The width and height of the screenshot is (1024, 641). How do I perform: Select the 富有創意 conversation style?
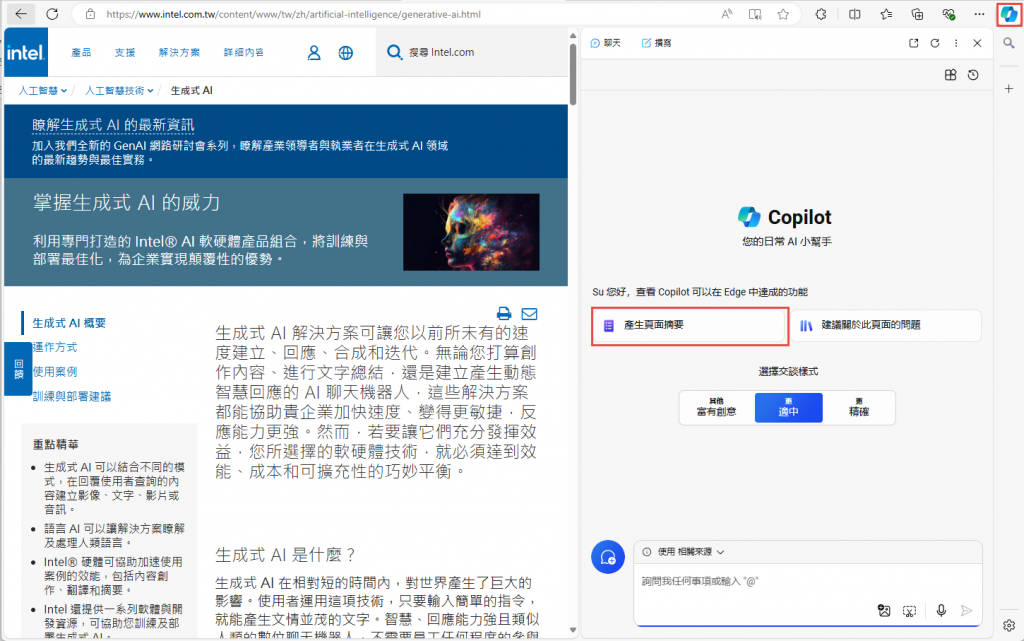716,407
